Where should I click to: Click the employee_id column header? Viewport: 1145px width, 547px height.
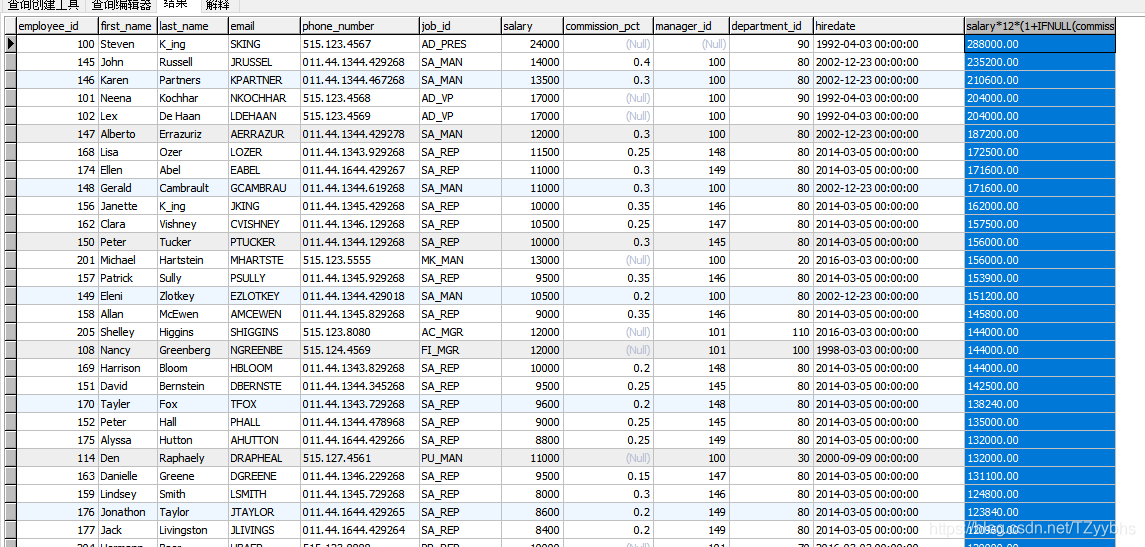57,26
